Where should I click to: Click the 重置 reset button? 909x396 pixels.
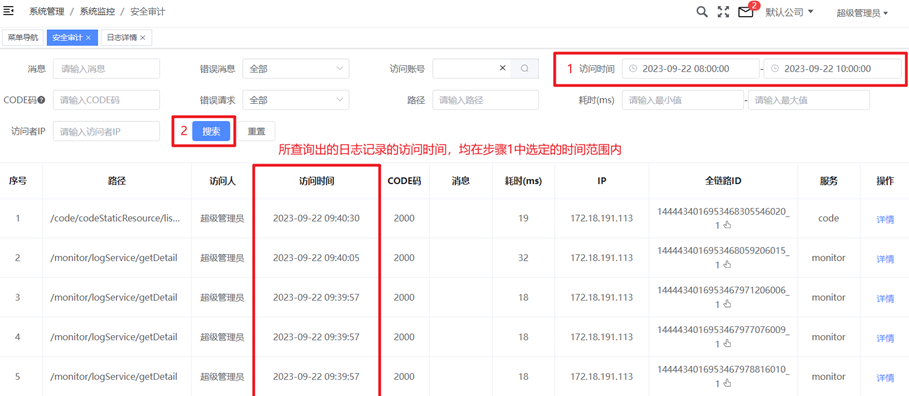coord(257,132)
